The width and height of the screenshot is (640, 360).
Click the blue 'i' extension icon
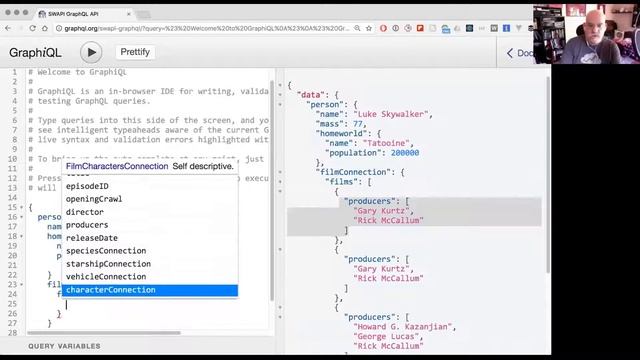[507, 28]
